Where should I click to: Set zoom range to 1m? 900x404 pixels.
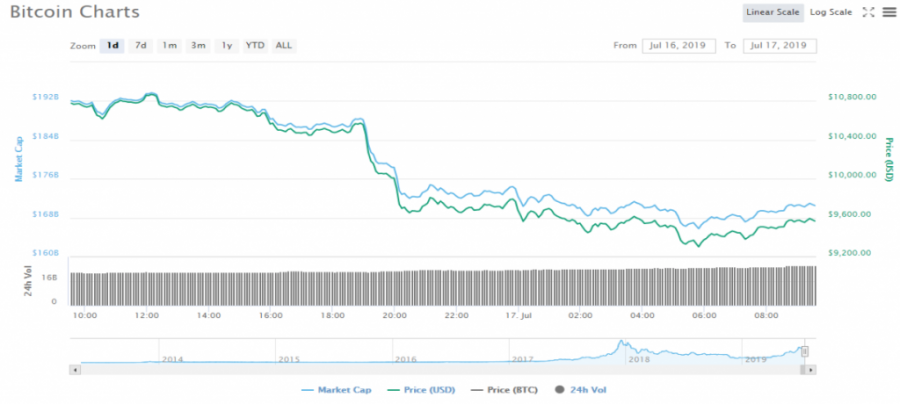pos(169,45)
